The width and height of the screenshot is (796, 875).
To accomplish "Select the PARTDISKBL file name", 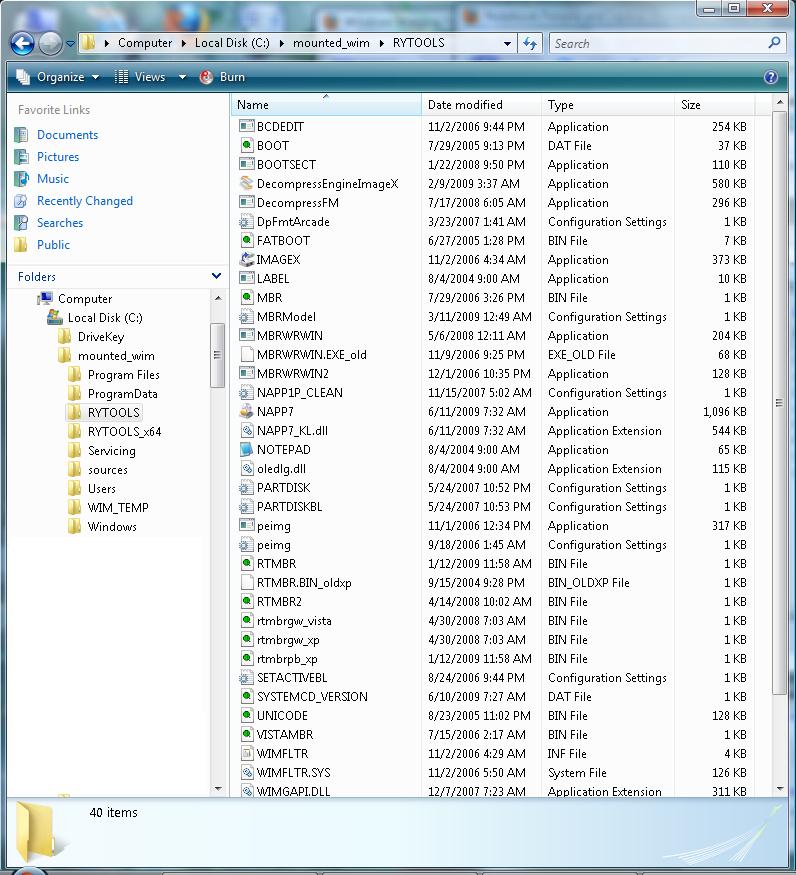I will click(289, 506).
